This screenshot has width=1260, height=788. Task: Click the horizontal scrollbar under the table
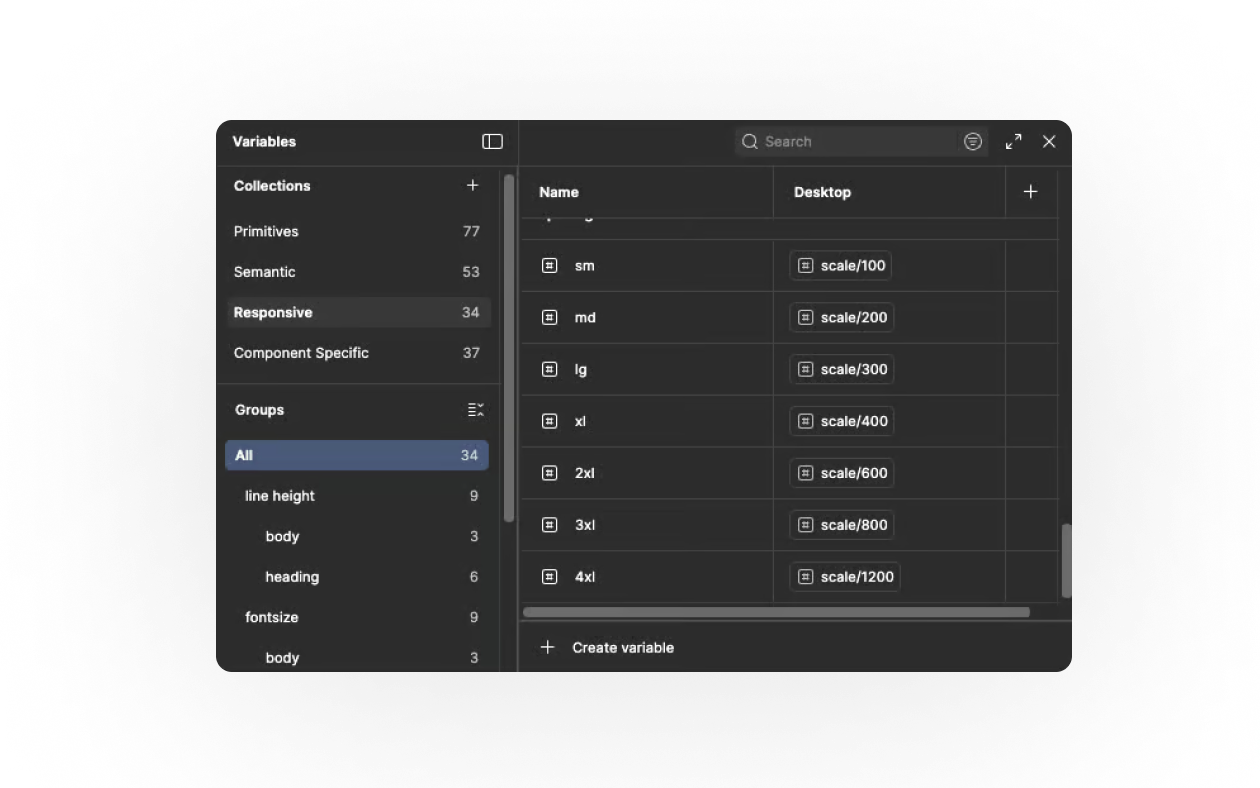(x=776, y=612)
